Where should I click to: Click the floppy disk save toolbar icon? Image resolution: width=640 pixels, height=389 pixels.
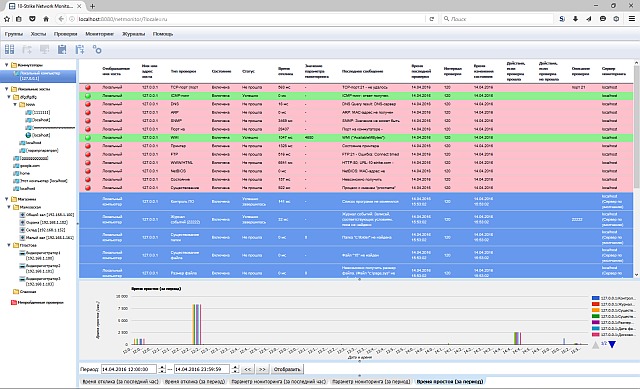coord(62,49)
